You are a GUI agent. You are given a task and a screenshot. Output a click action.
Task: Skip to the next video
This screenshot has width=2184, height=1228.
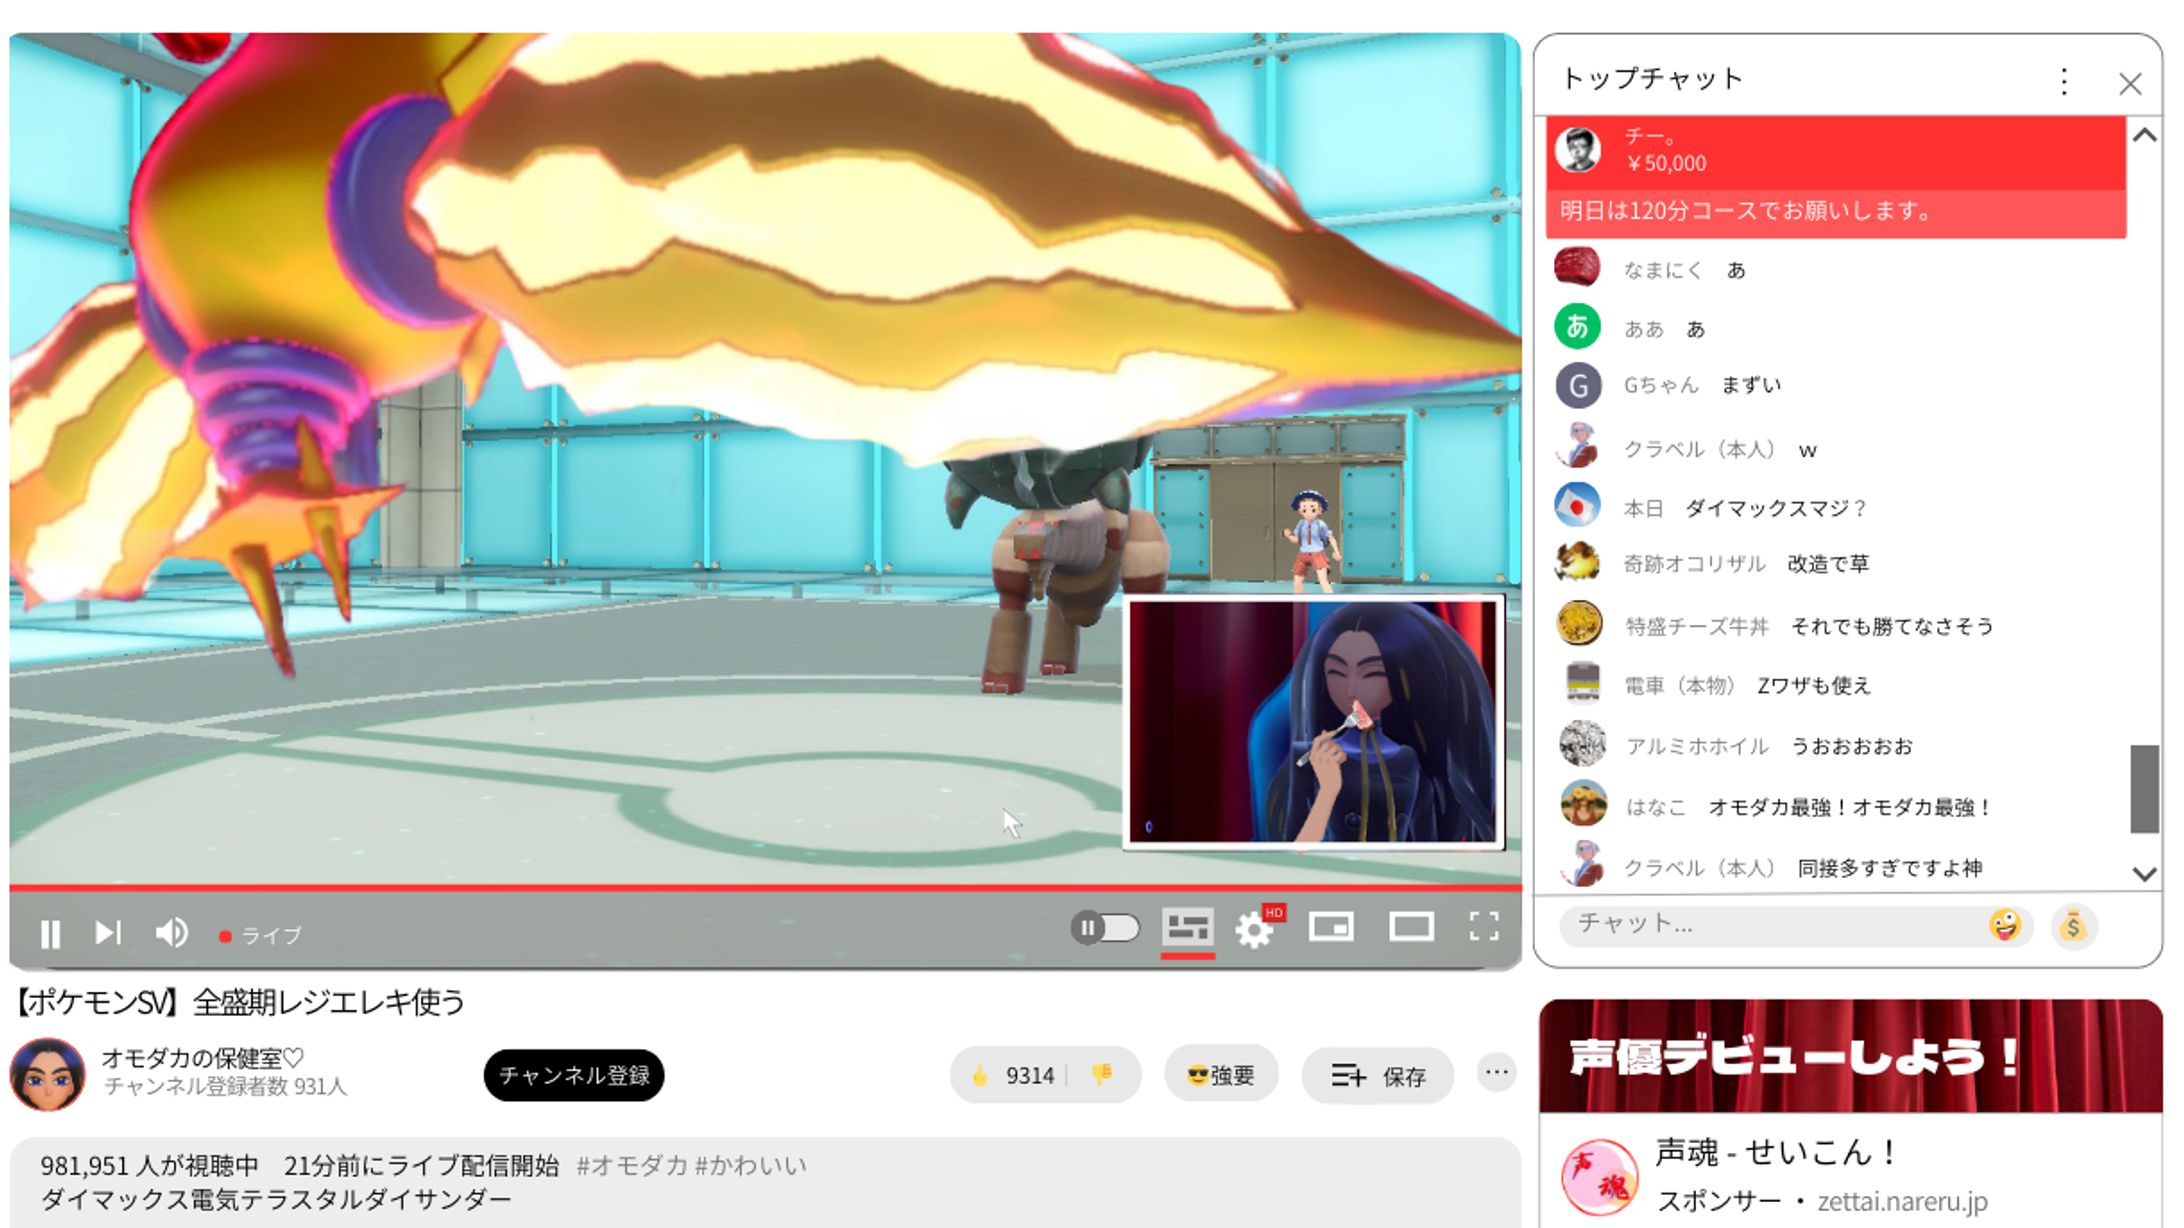108,933
